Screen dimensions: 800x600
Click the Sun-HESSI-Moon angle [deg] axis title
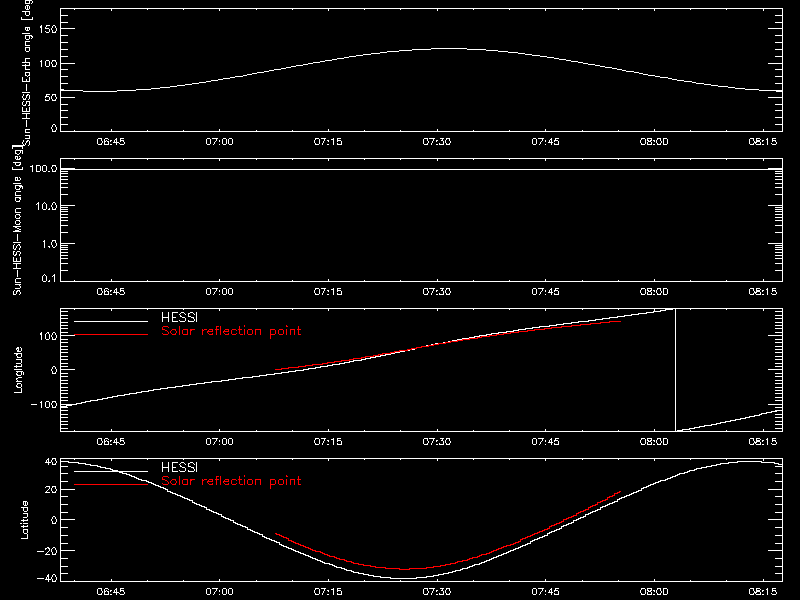tap(17, 220)
